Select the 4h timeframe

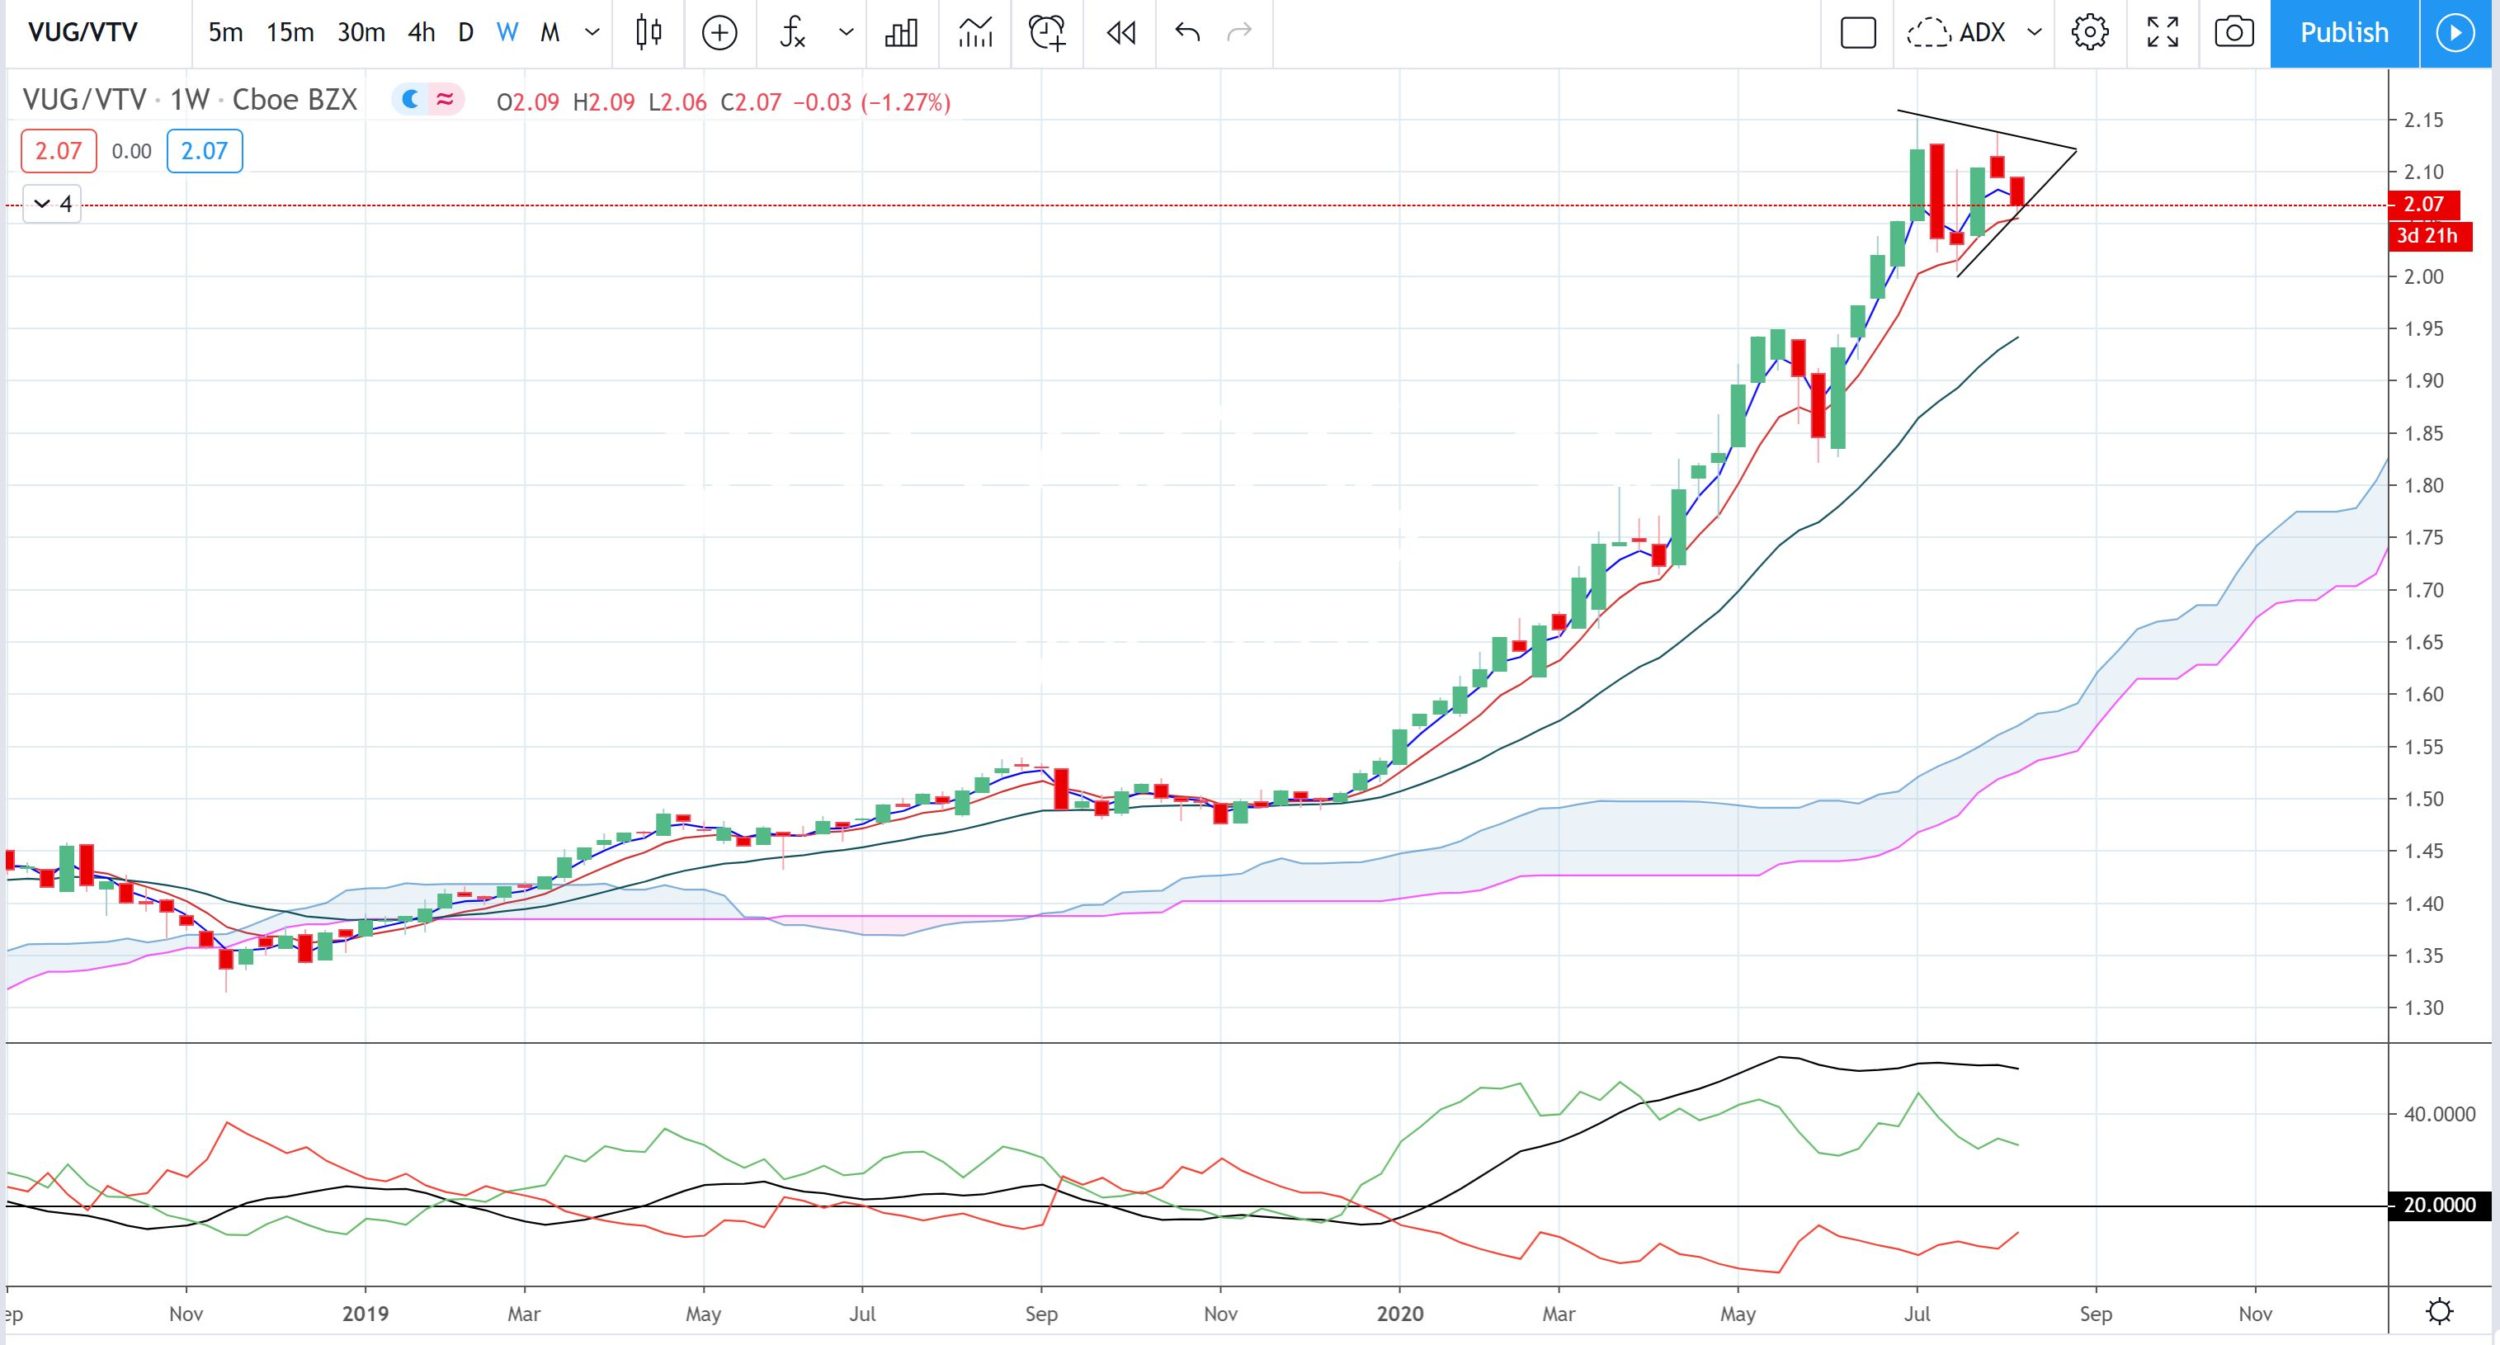click(x=422, y=33)
